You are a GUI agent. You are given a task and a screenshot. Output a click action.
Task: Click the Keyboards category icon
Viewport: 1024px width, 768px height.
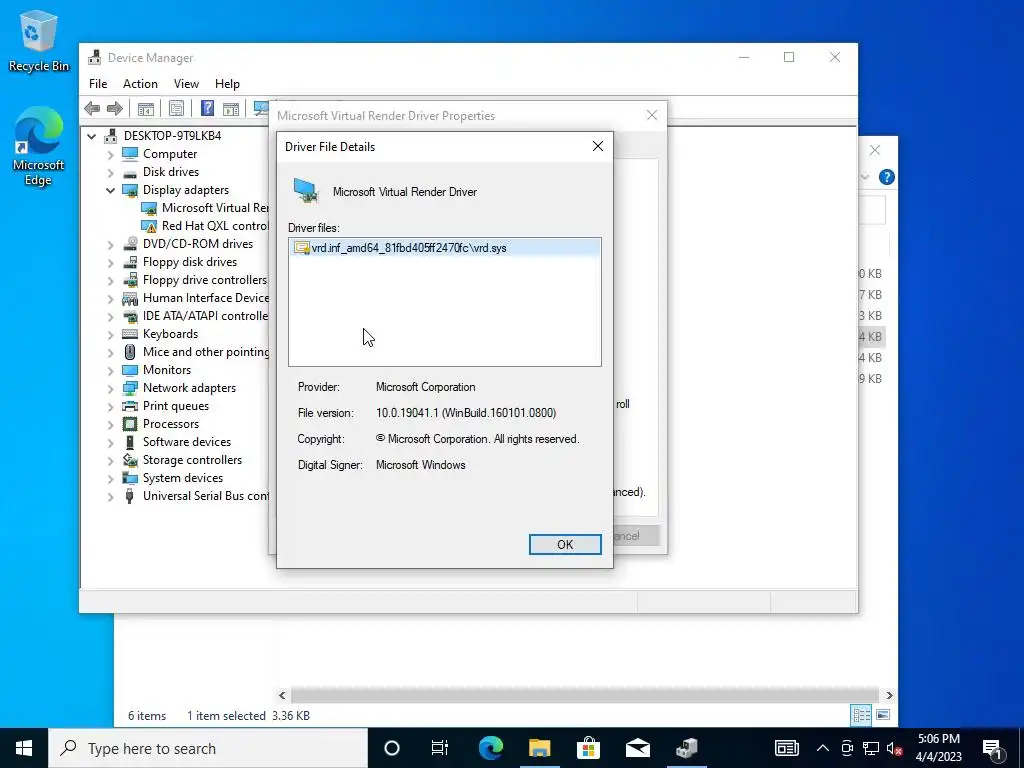[x=130, y=334]
